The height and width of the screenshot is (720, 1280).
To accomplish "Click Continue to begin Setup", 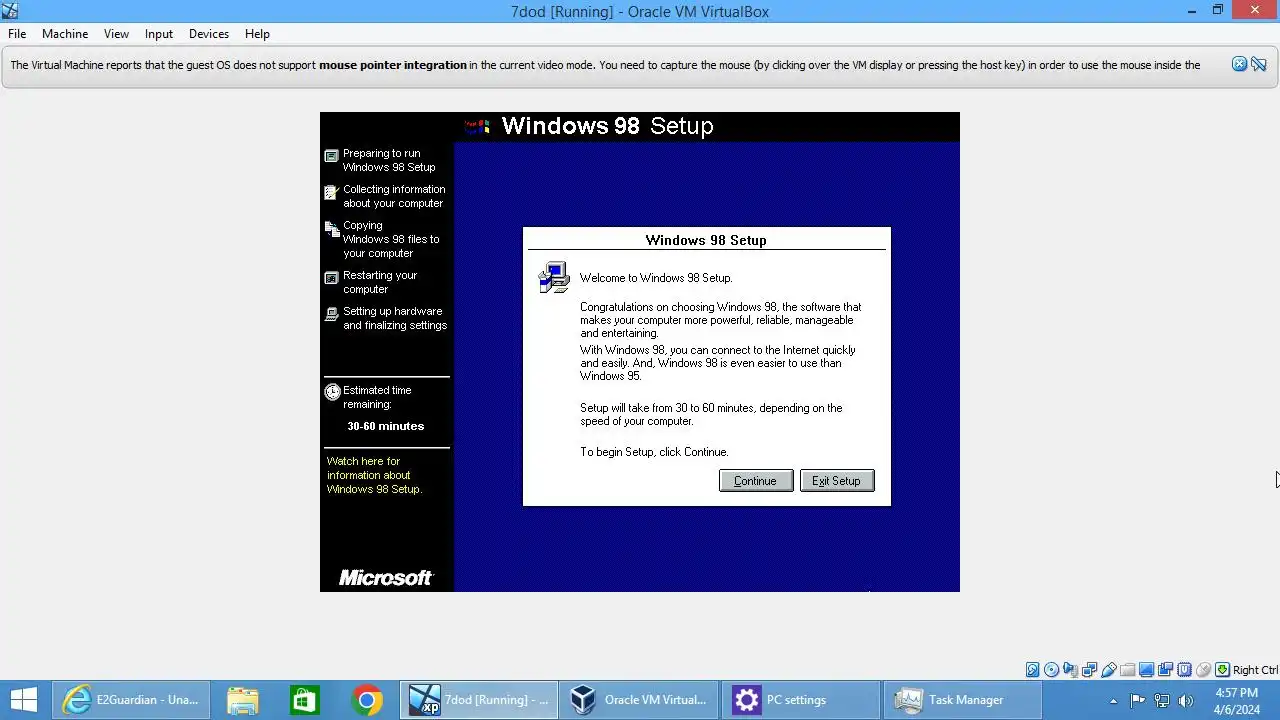I will 756,481.
